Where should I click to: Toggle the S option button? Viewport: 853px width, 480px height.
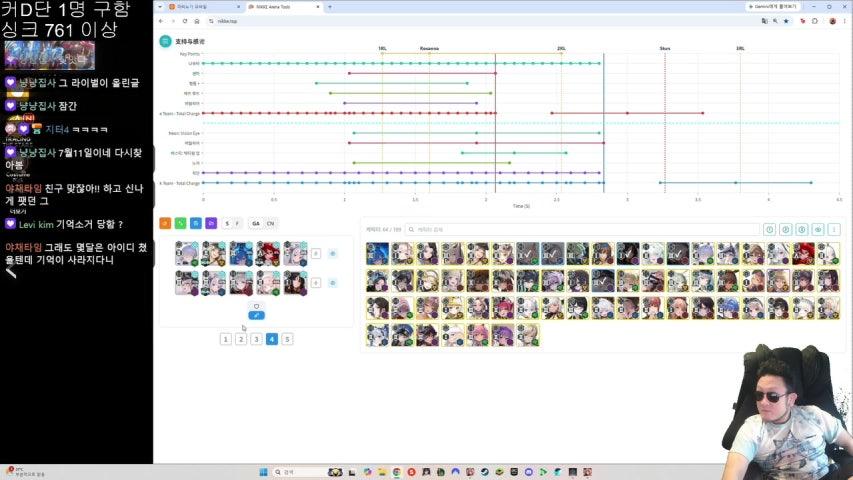pyautogui.click(x=227, y=224)
